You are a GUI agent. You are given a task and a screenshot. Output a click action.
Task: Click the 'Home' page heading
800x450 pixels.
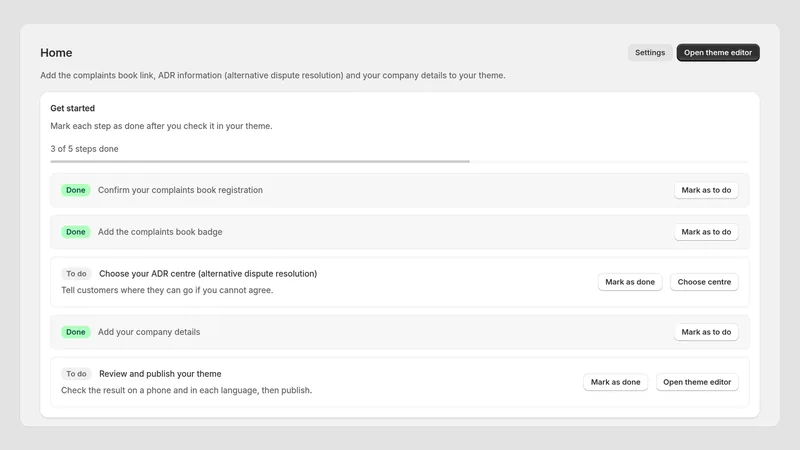(56, 53)
